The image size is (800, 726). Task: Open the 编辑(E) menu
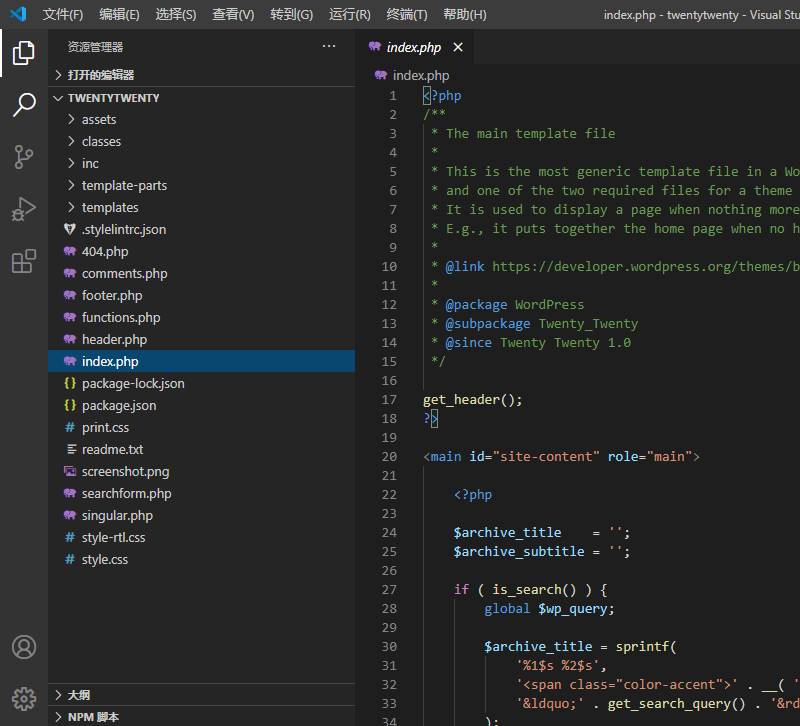(119, 14)
